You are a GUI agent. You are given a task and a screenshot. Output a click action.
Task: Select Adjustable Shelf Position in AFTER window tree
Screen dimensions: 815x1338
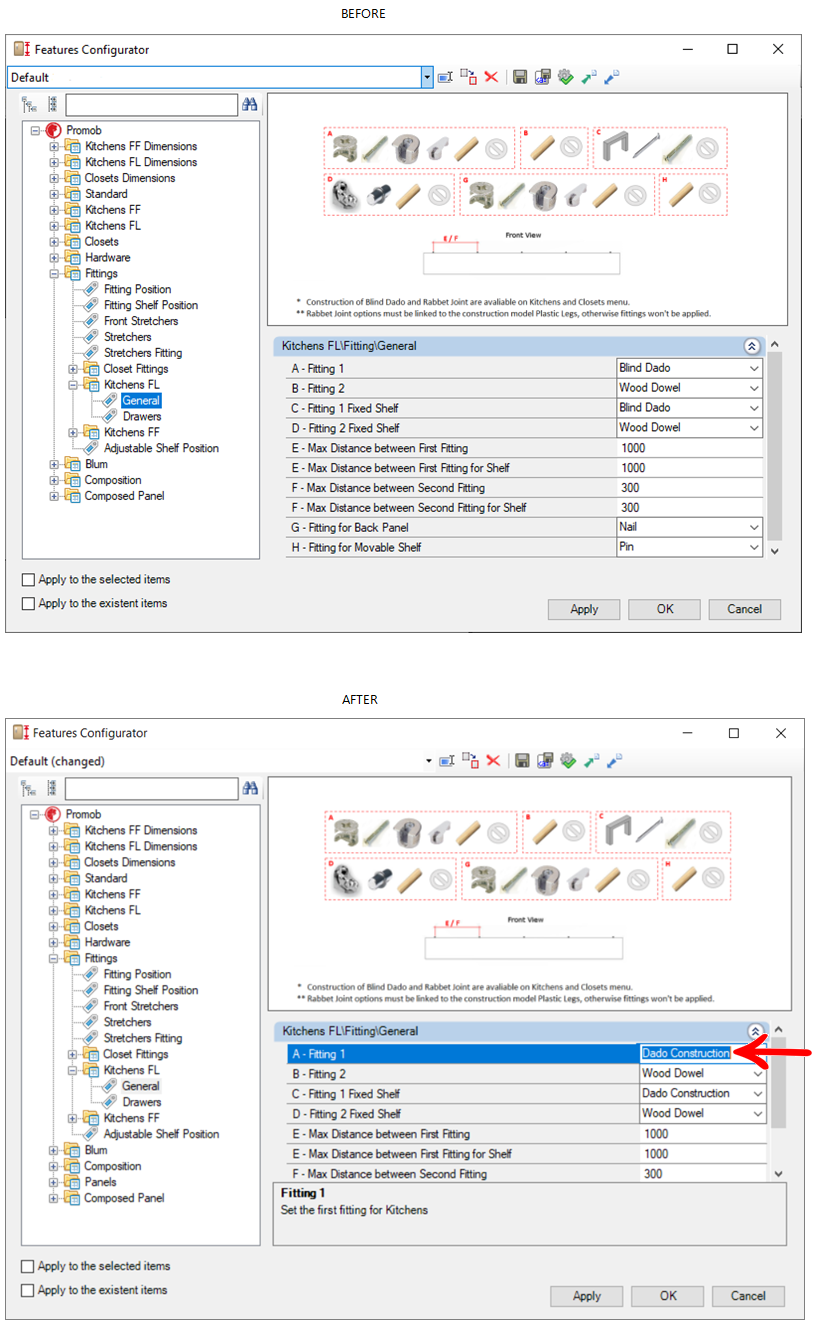tap(161, 1134)
